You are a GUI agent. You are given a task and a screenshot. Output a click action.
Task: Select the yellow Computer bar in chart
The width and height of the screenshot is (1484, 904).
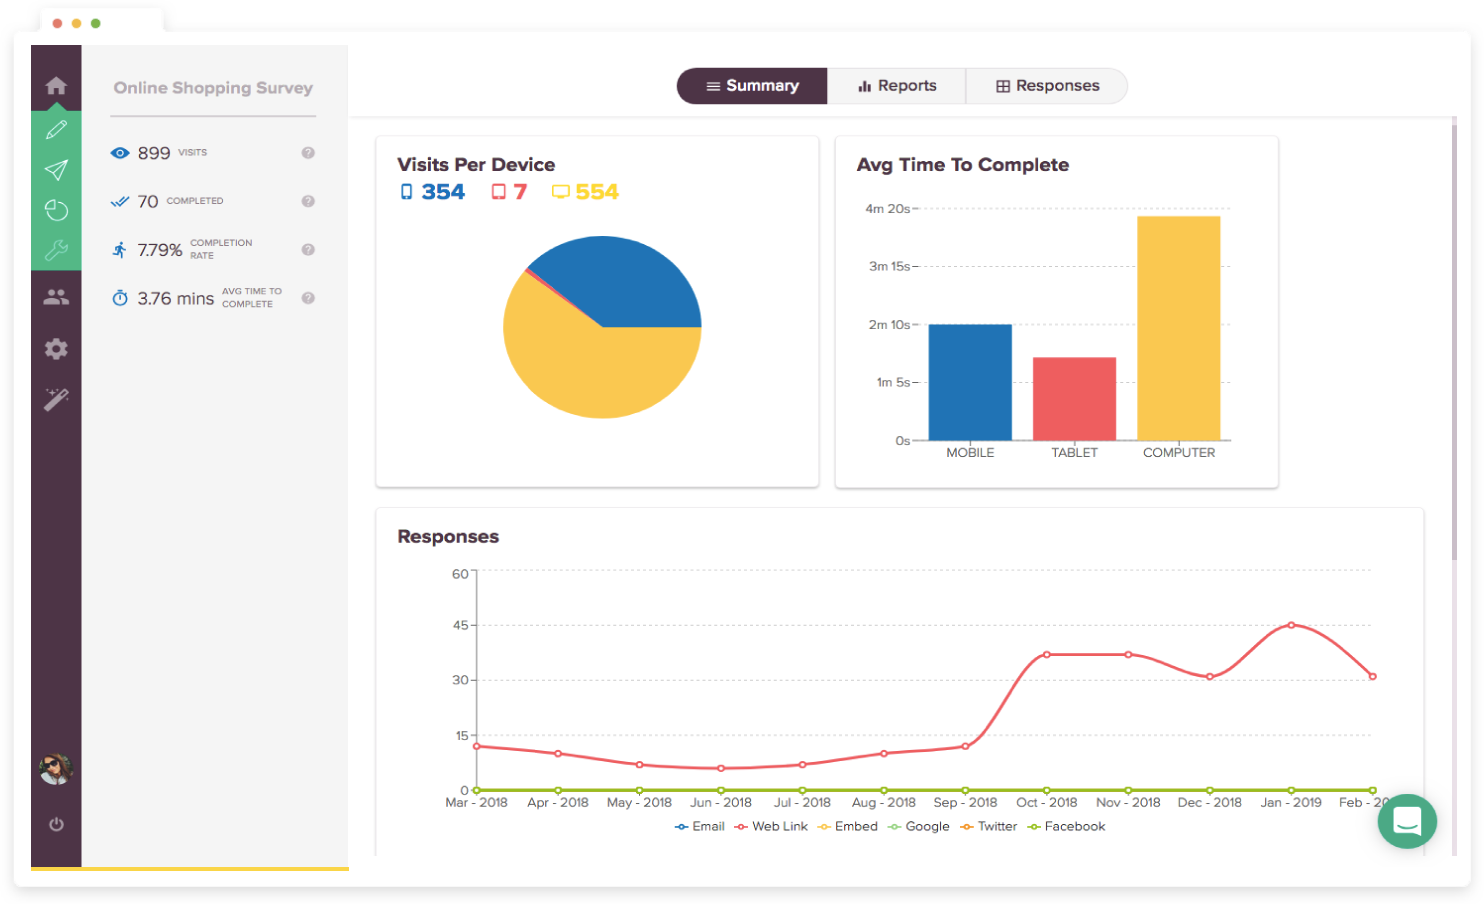point(1178,325)
